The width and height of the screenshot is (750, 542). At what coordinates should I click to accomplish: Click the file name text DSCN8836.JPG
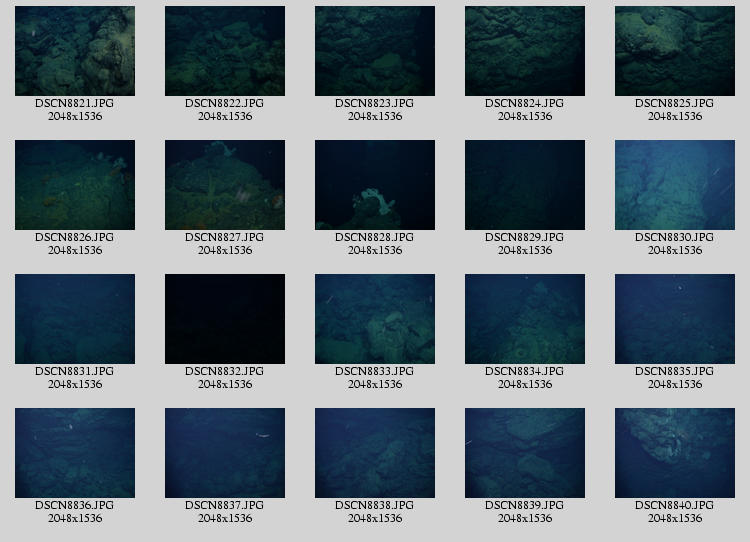pyautogui.click(x=75, y=505)
